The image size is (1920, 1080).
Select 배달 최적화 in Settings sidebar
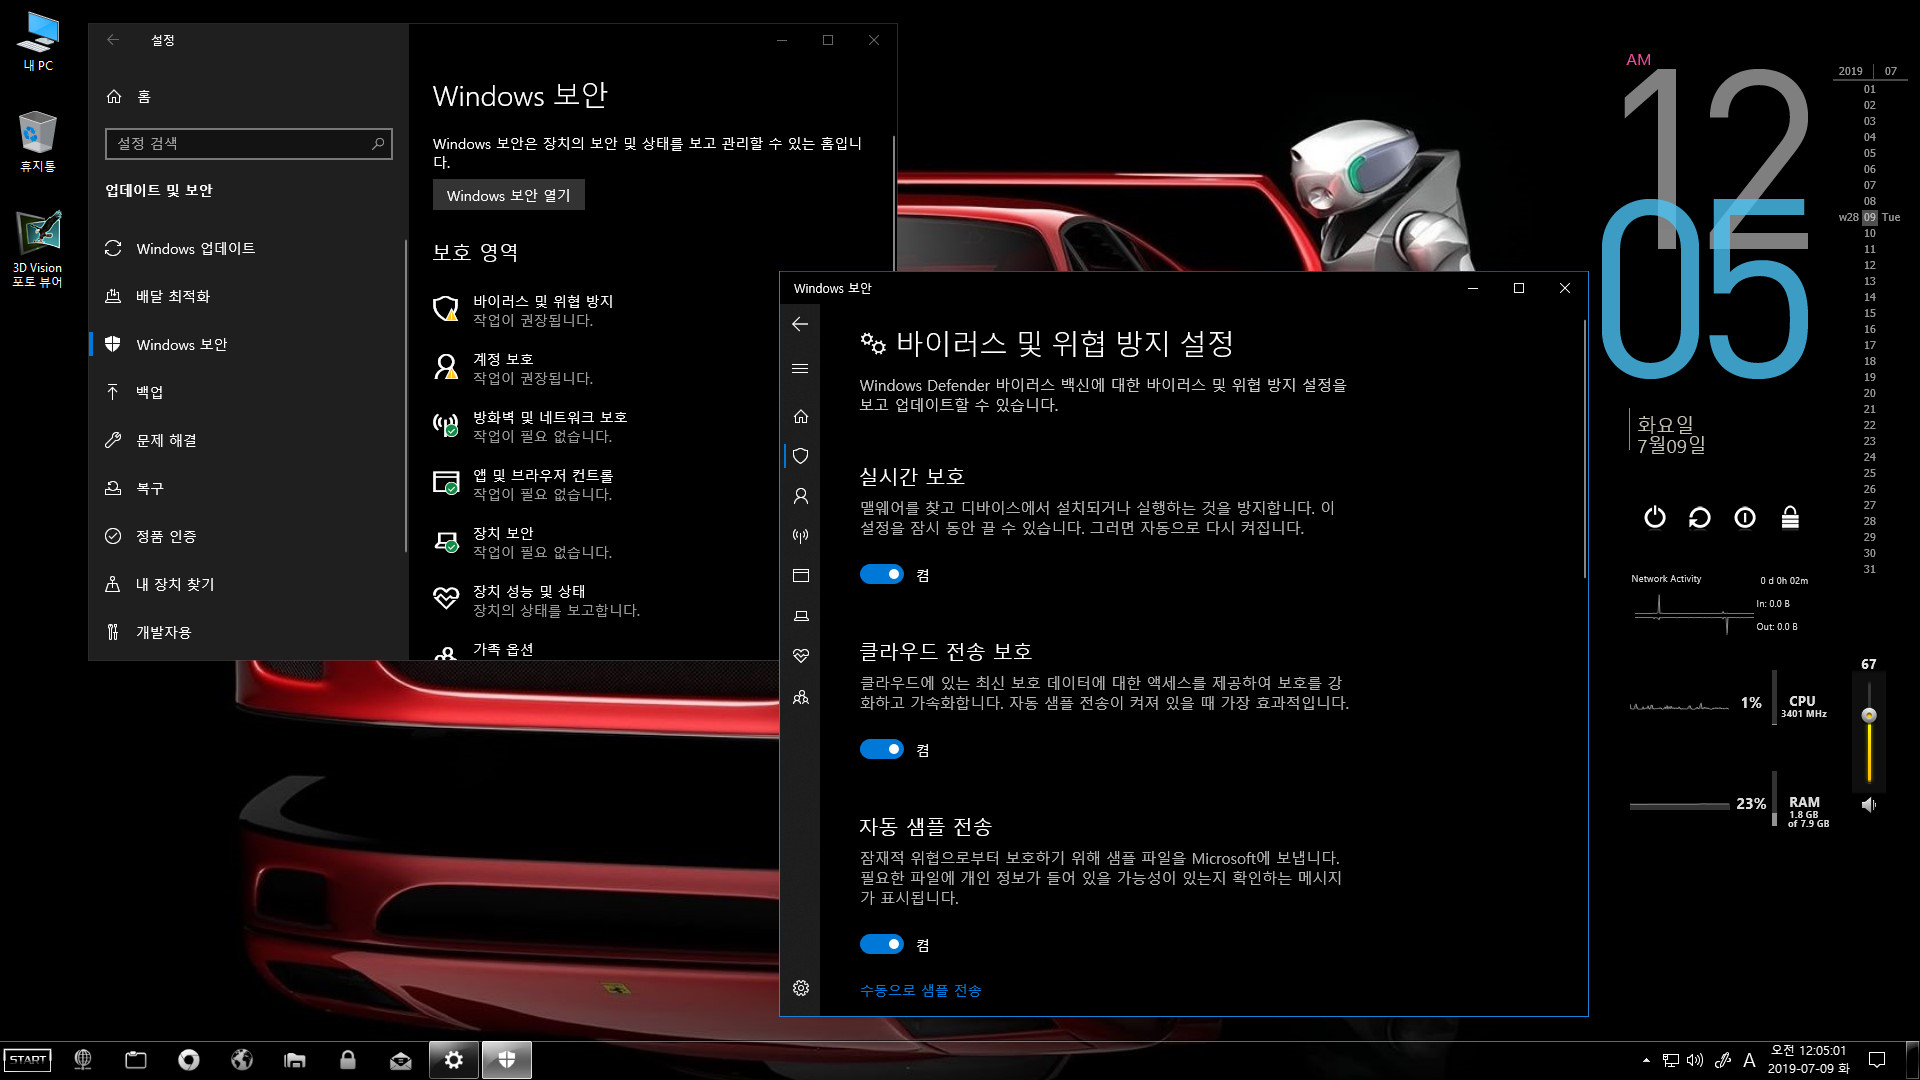click(x=247, y=296)
